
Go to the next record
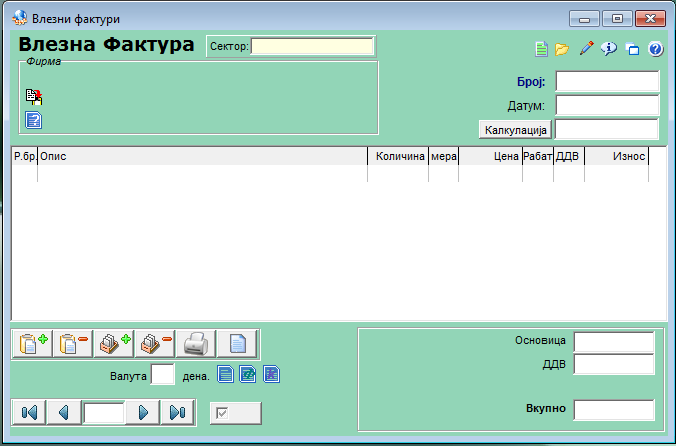(143, 412)
